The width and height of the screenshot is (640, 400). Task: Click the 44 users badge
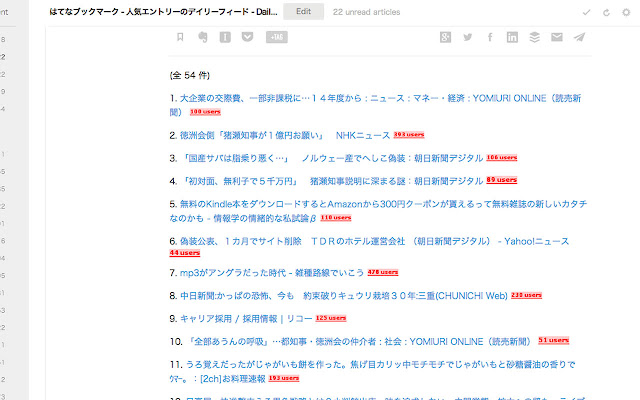185,253
